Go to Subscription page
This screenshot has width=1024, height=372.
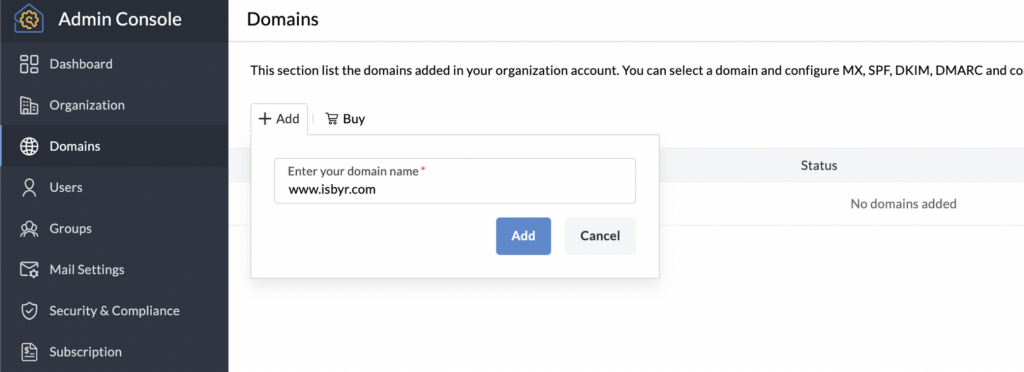pos(114,352)
